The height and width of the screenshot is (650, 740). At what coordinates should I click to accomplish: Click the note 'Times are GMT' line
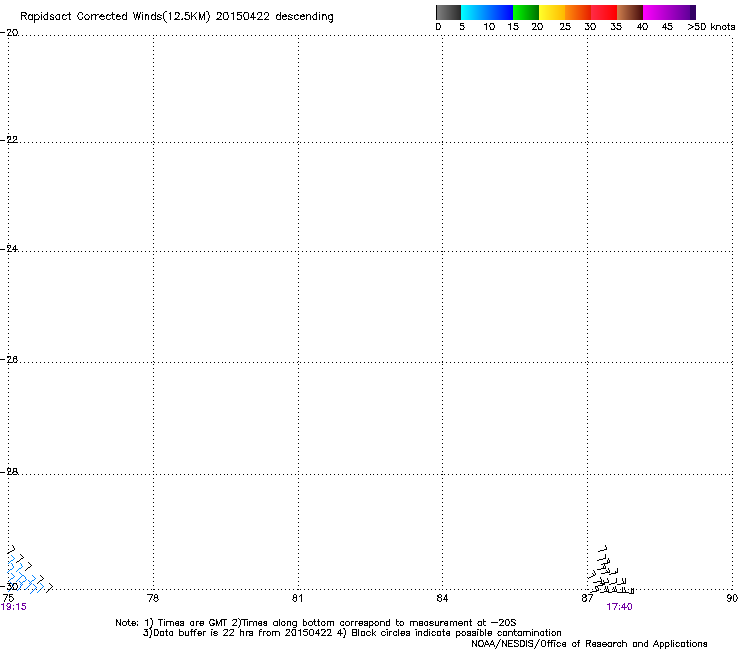315,623
